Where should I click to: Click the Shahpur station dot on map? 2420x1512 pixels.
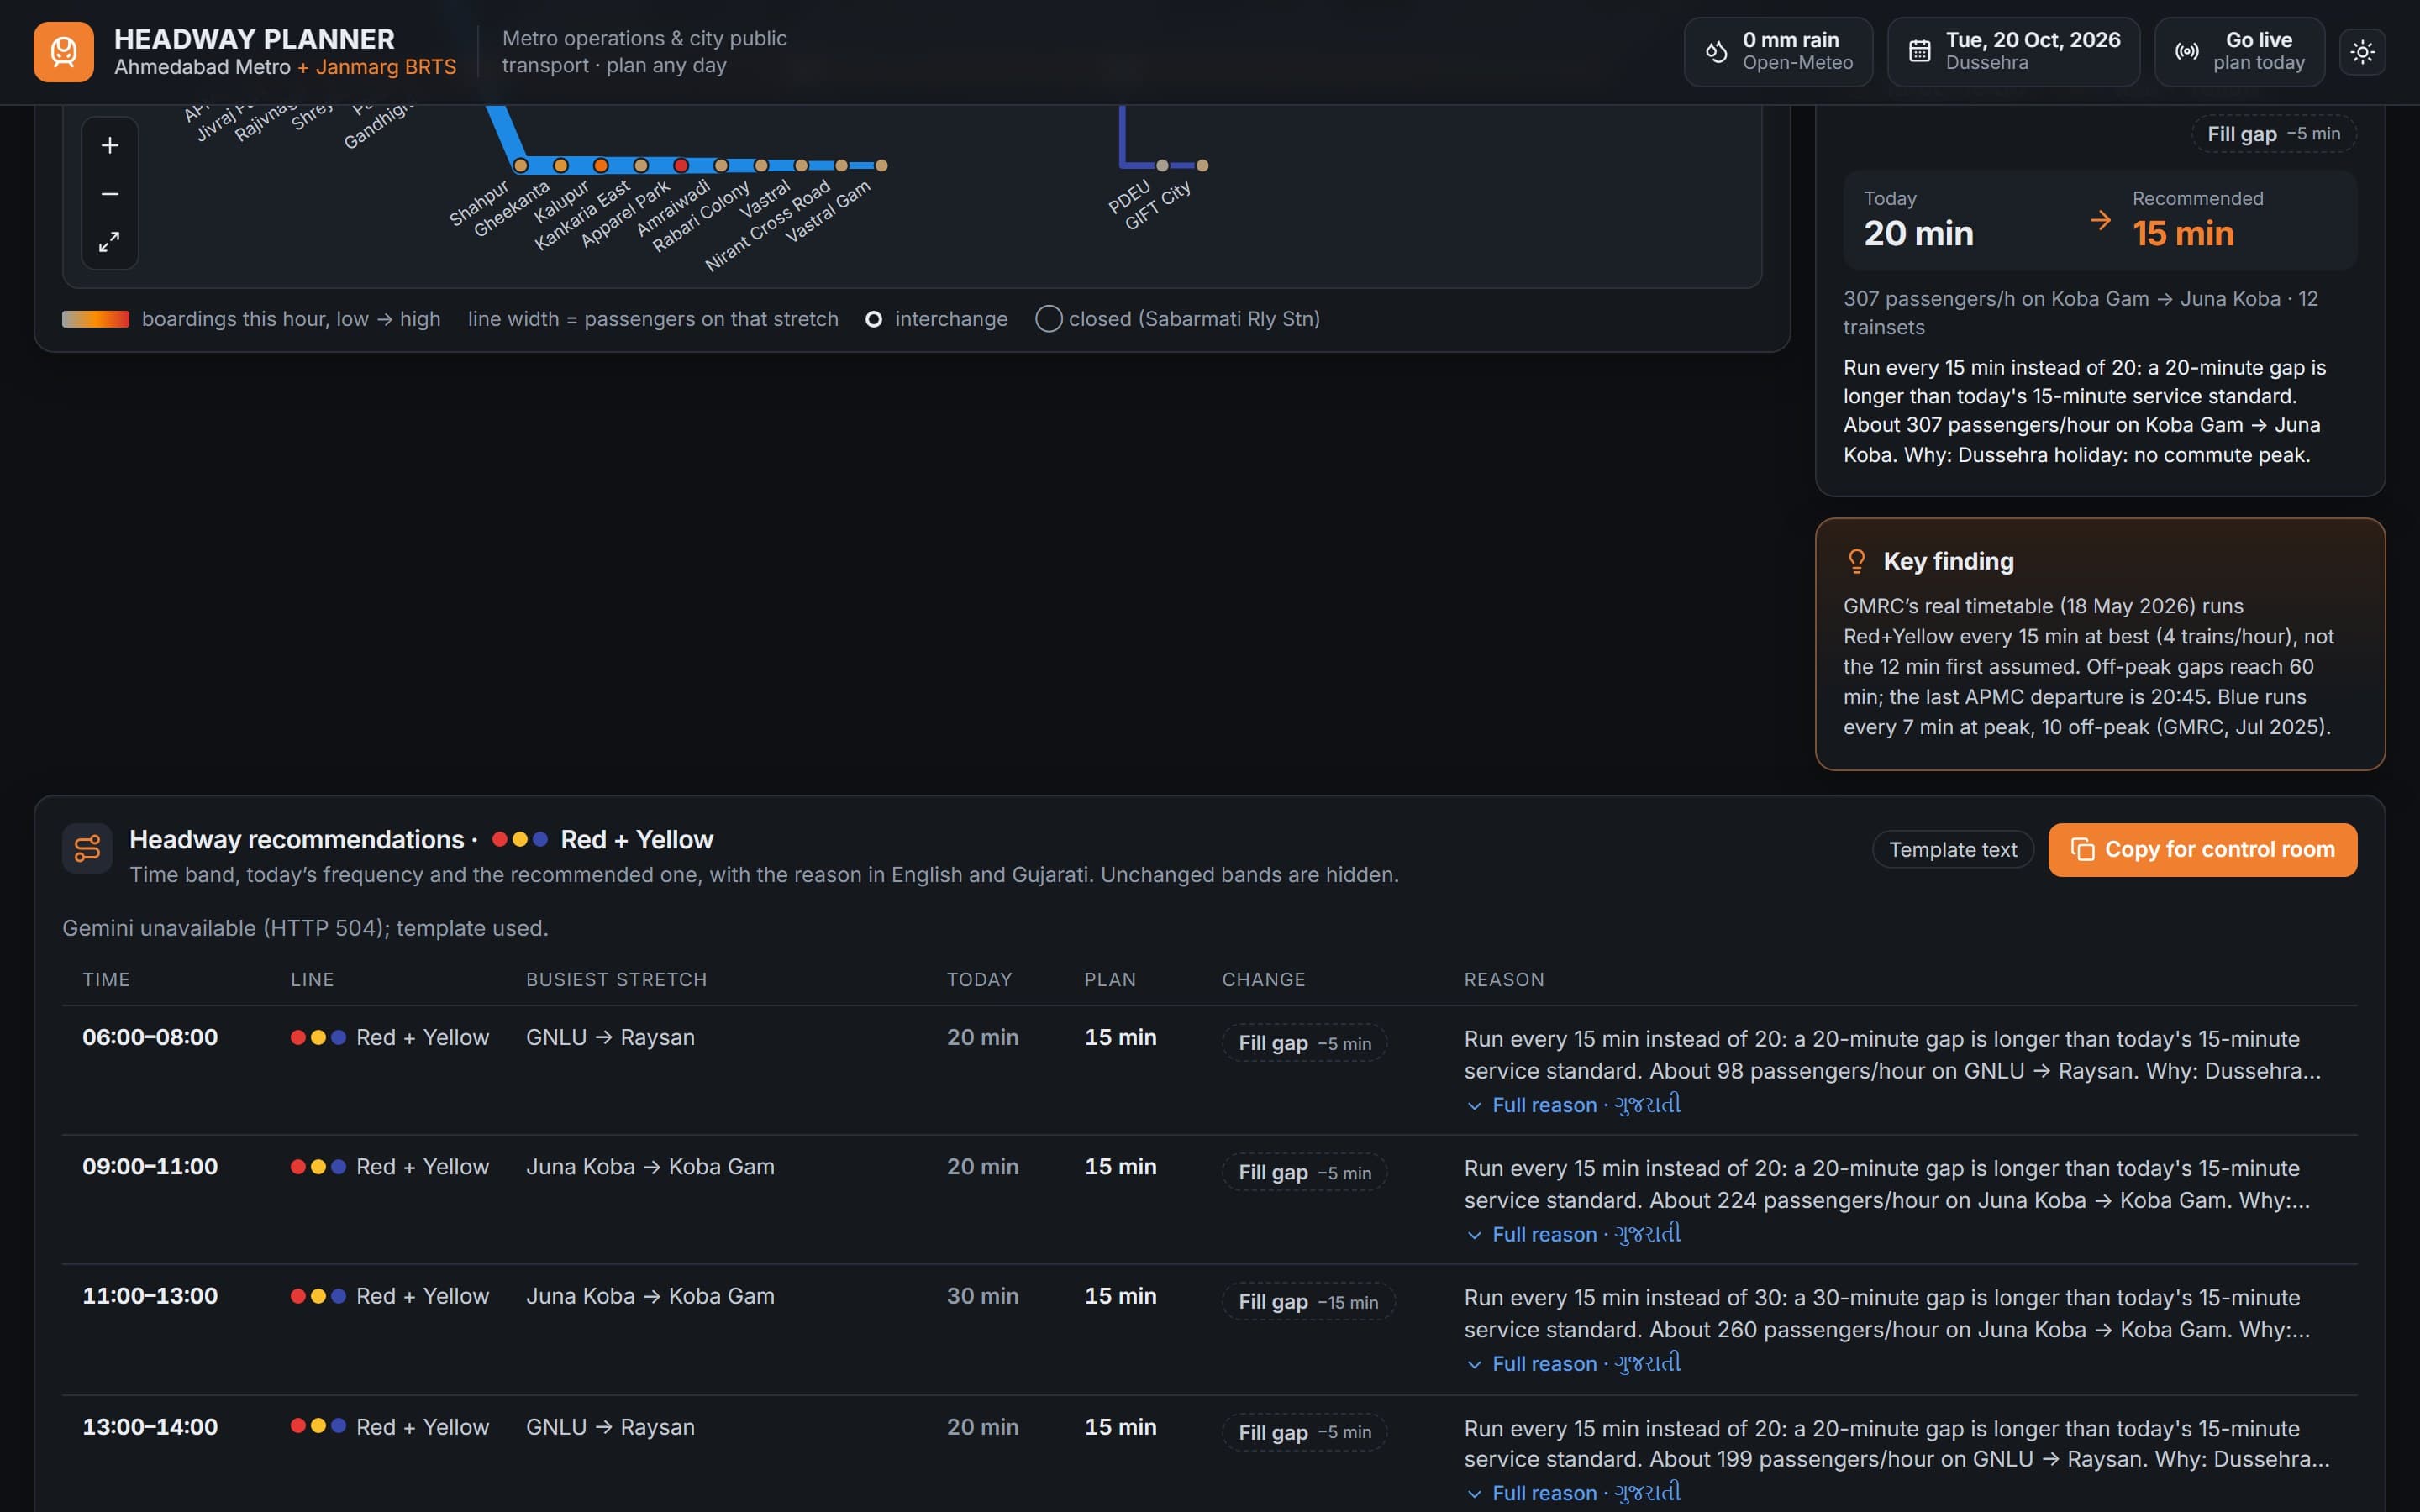pos(520,165)
